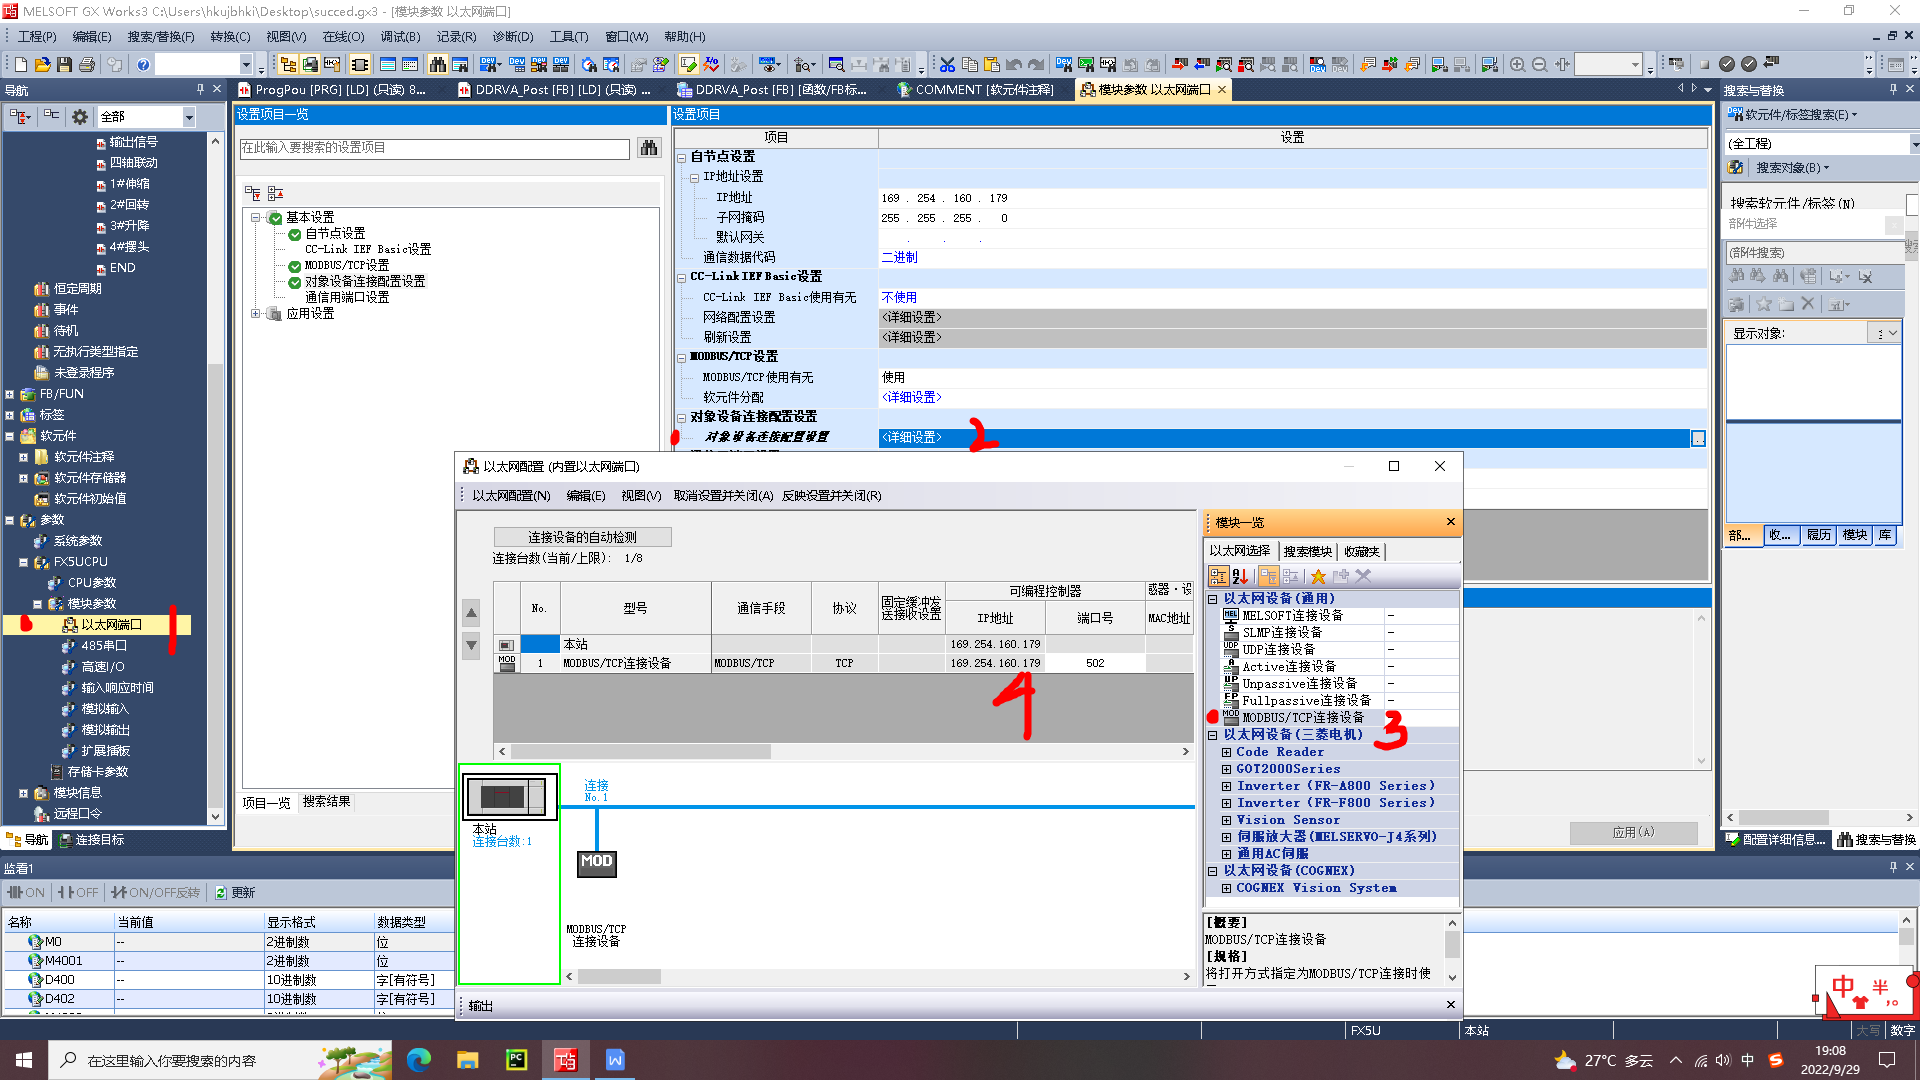Open the 诊断(D) menu
Image resolution: width=1920 pixels, height=1080 pixels.
tap(513, 37)
